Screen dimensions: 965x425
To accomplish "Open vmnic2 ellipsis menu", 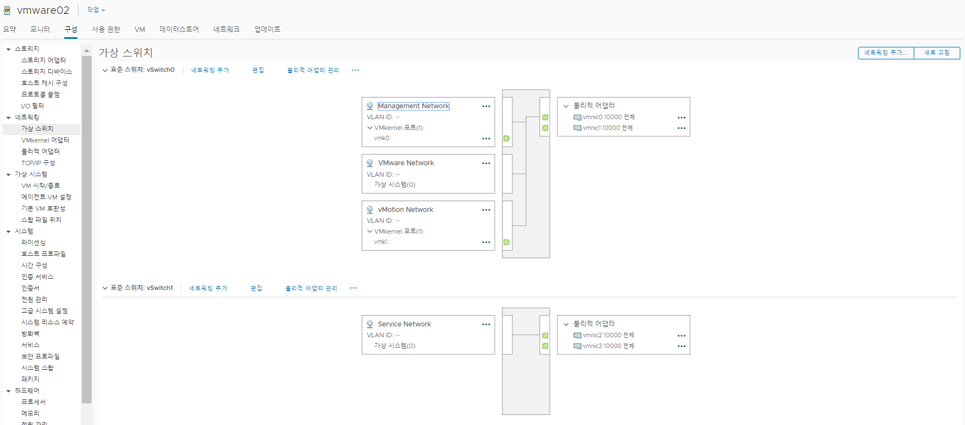I will click(681, 336).
